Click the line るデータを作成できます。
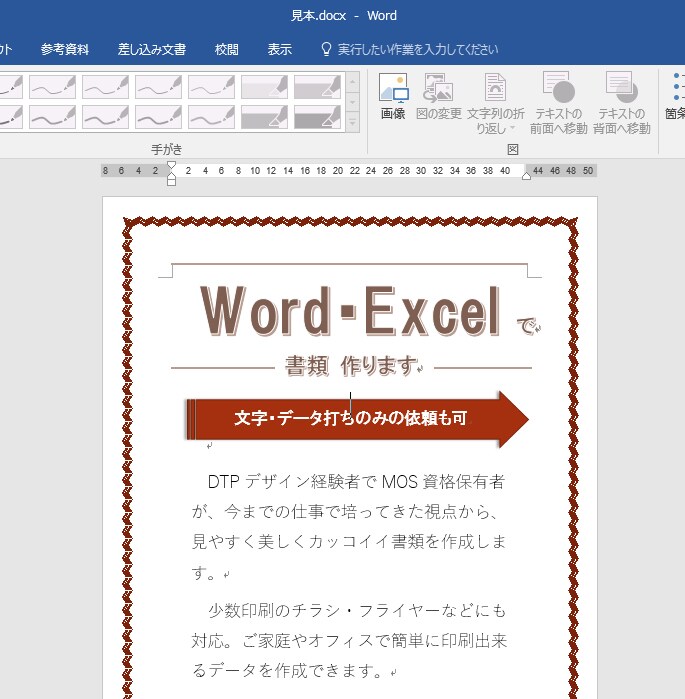The height and width of the screenshot is (699, 685). 290,670
